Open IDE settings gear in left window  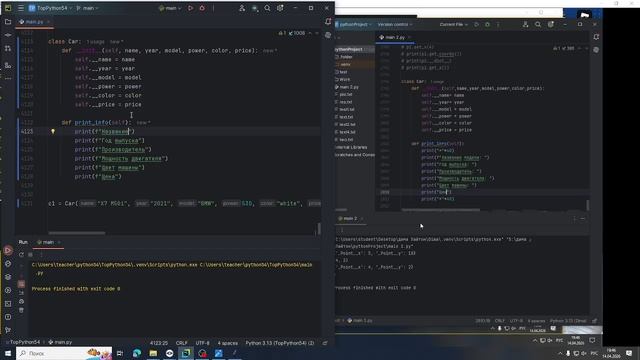[x=280, y=8]
